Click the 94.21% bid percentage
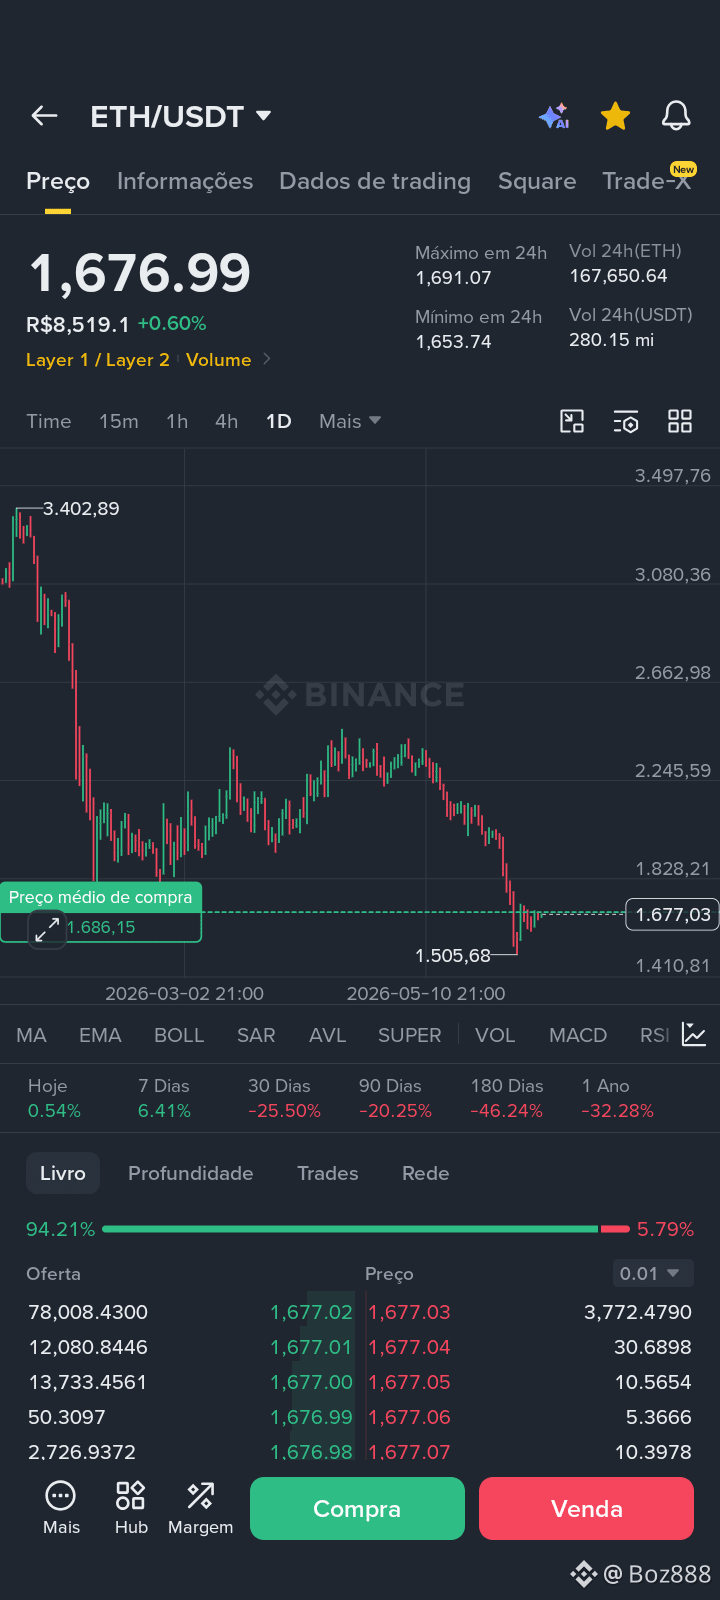The height and width of the screenshot is (1600, 720). pos(60,1228)
